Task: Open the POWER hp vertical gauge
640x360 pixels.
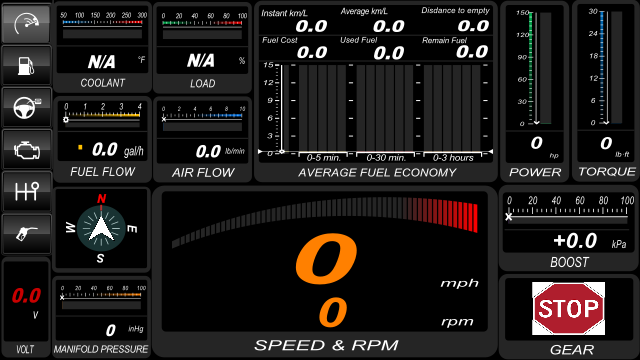Action: 535,91
